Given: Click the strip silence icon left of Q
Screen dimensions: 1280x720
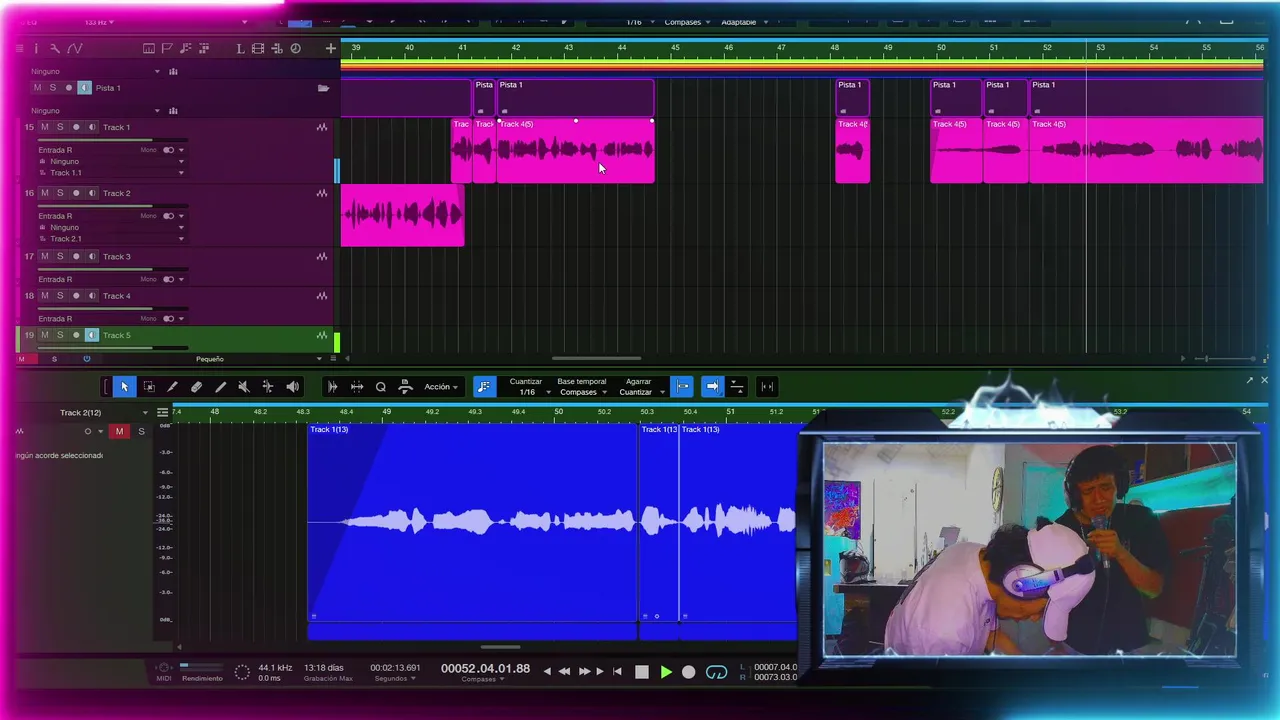Looking at the screenshot, I should point(357,387).
